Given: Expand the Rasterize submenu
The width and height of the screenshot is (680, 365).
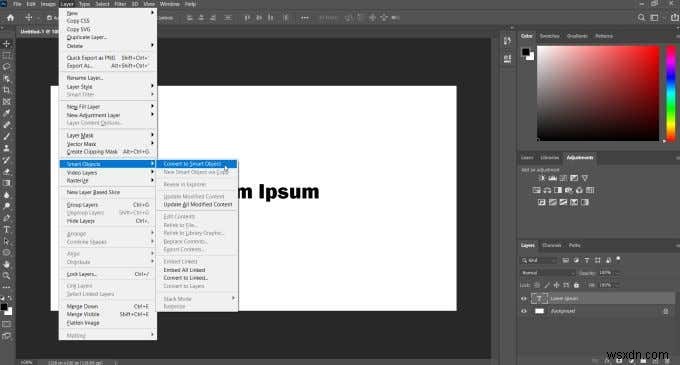Looking at the screenshot, I should (108, 180).
